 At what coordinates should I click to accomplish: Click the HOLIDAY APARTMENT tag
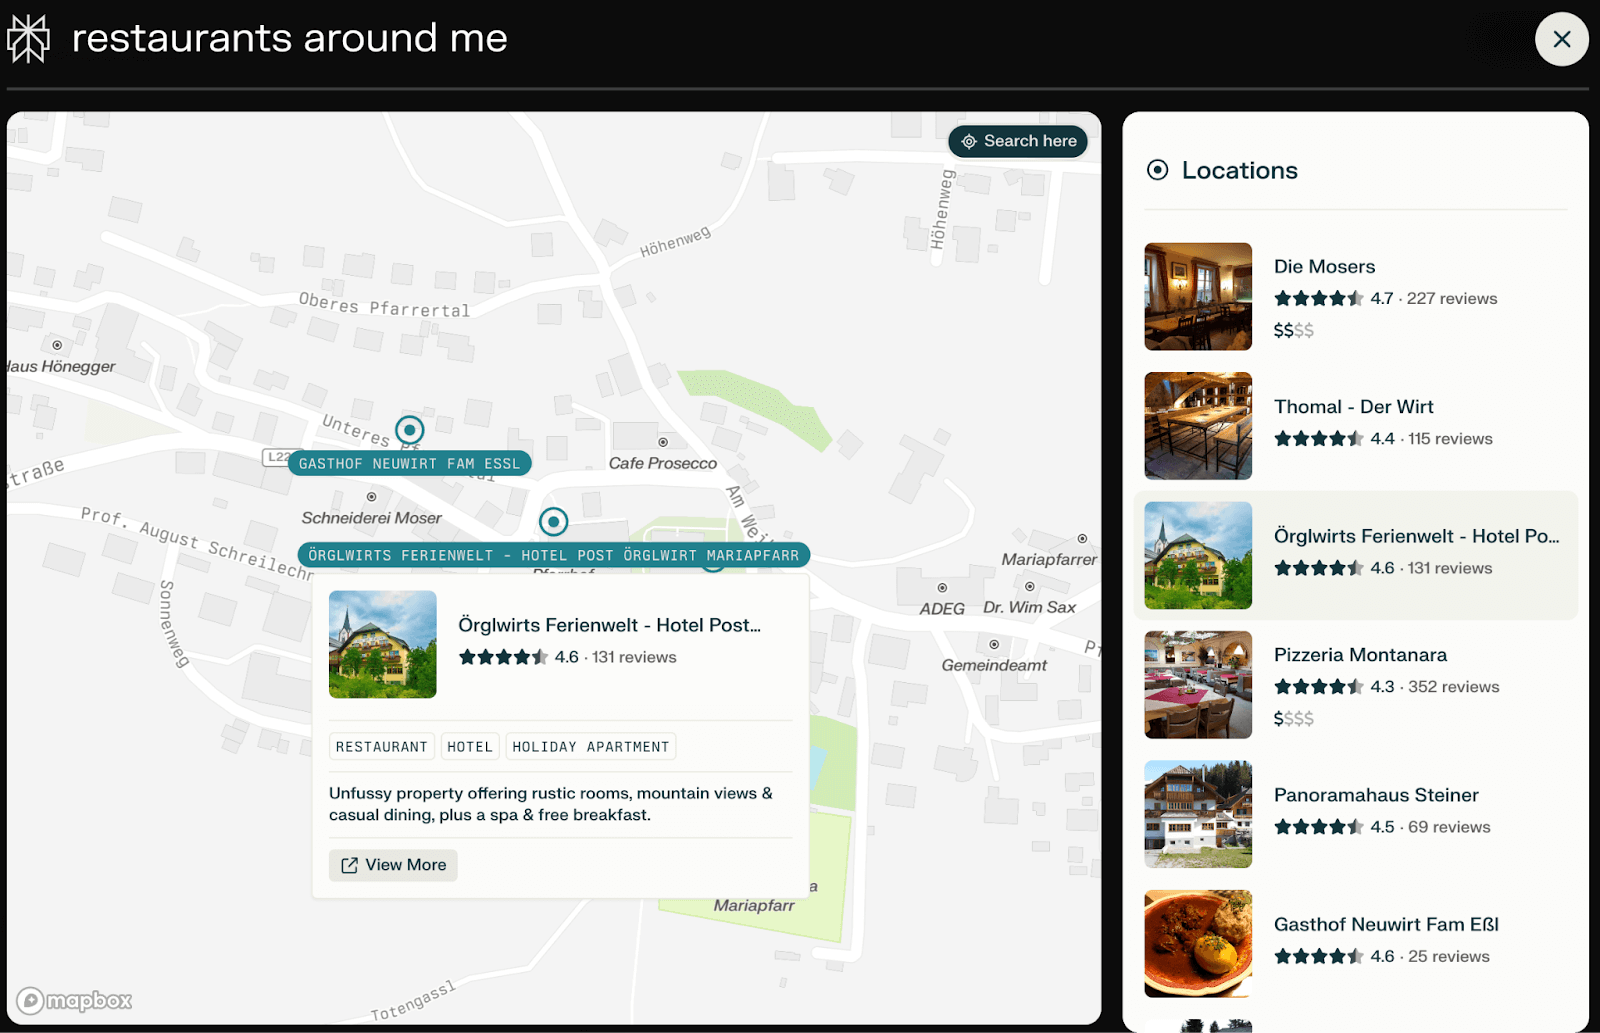(x=590, y=747)
